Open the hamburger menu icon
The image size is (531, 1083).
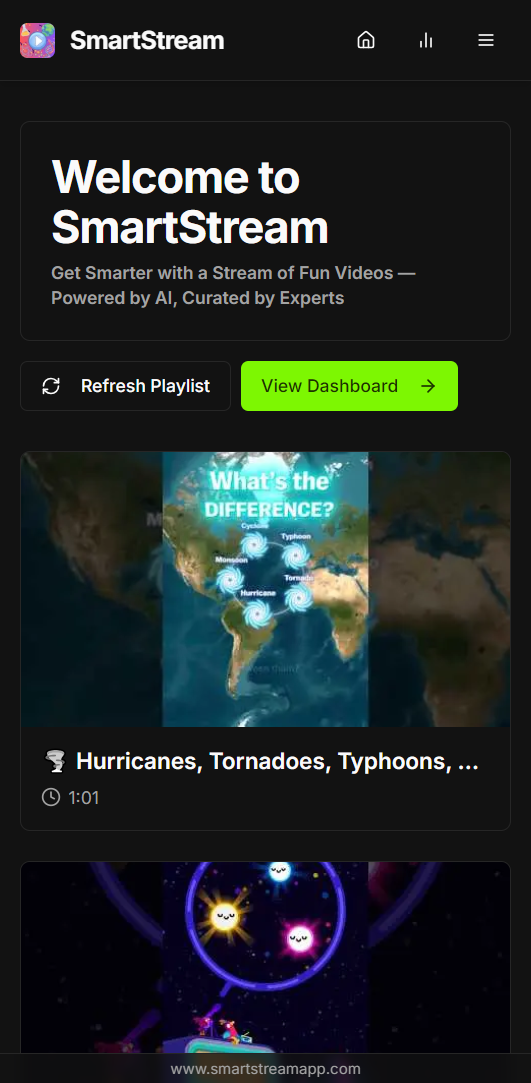(486, 40)
